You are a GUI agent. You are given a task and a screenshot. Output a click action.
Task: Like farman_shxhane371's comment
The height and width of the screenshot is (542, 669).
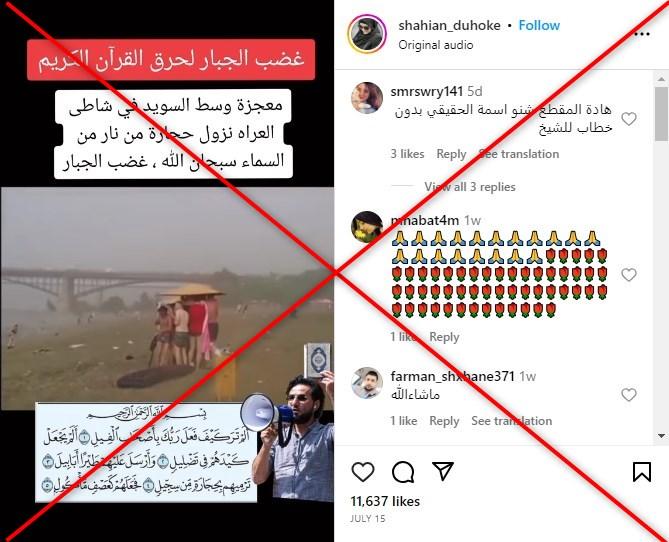tap(628, 395)
